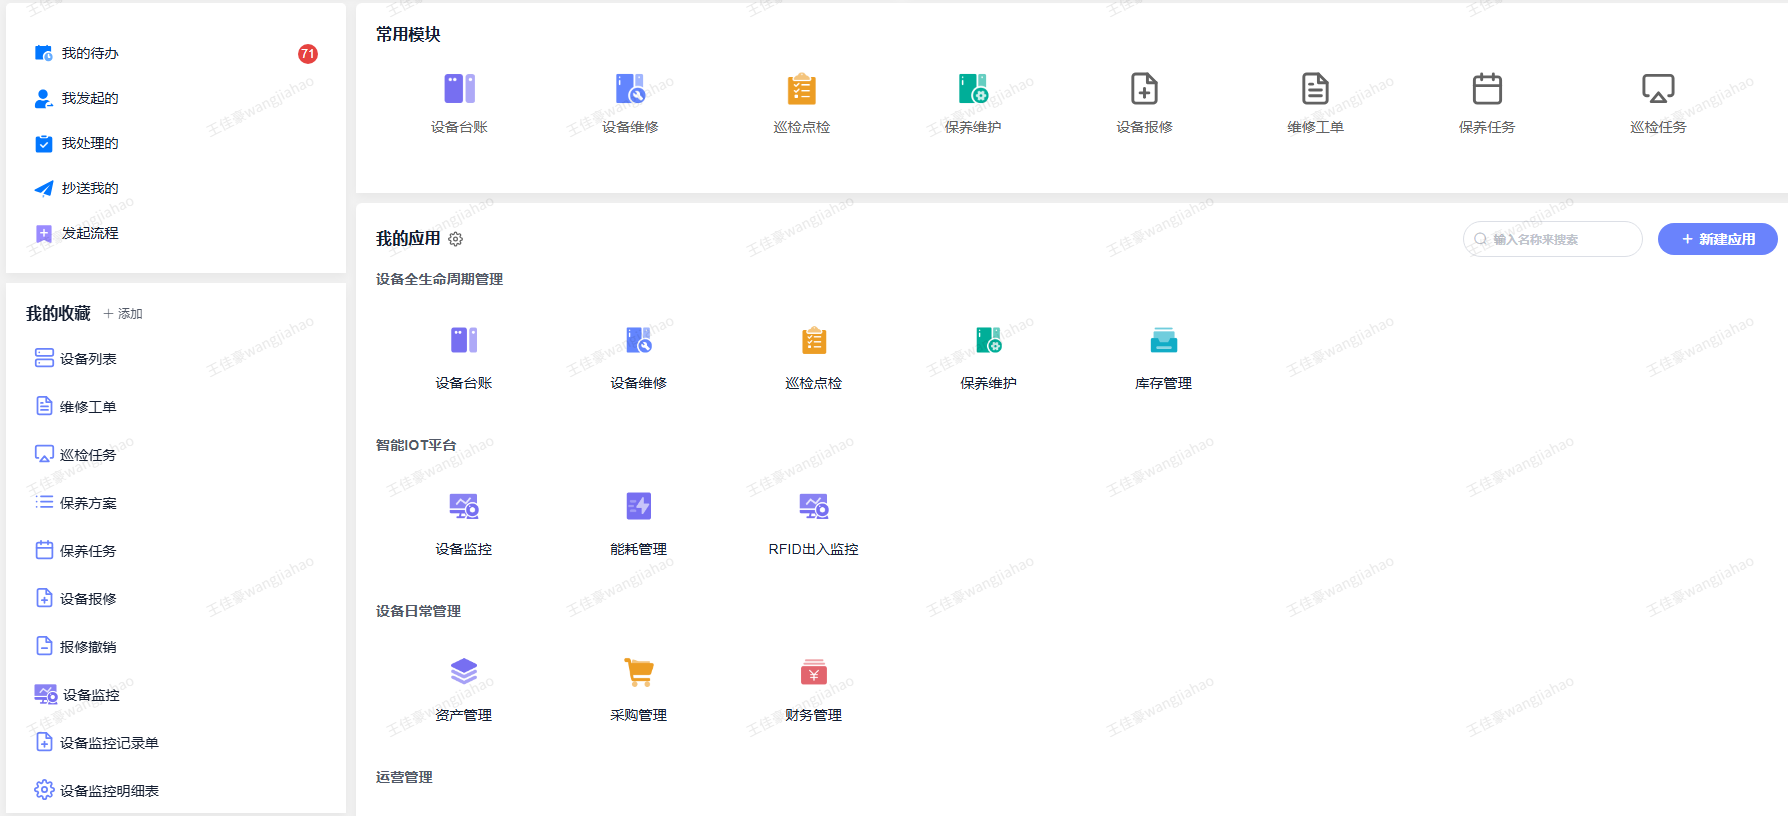Click the 新建应用 button
Screen dimensions: 1788x816
1717,239
